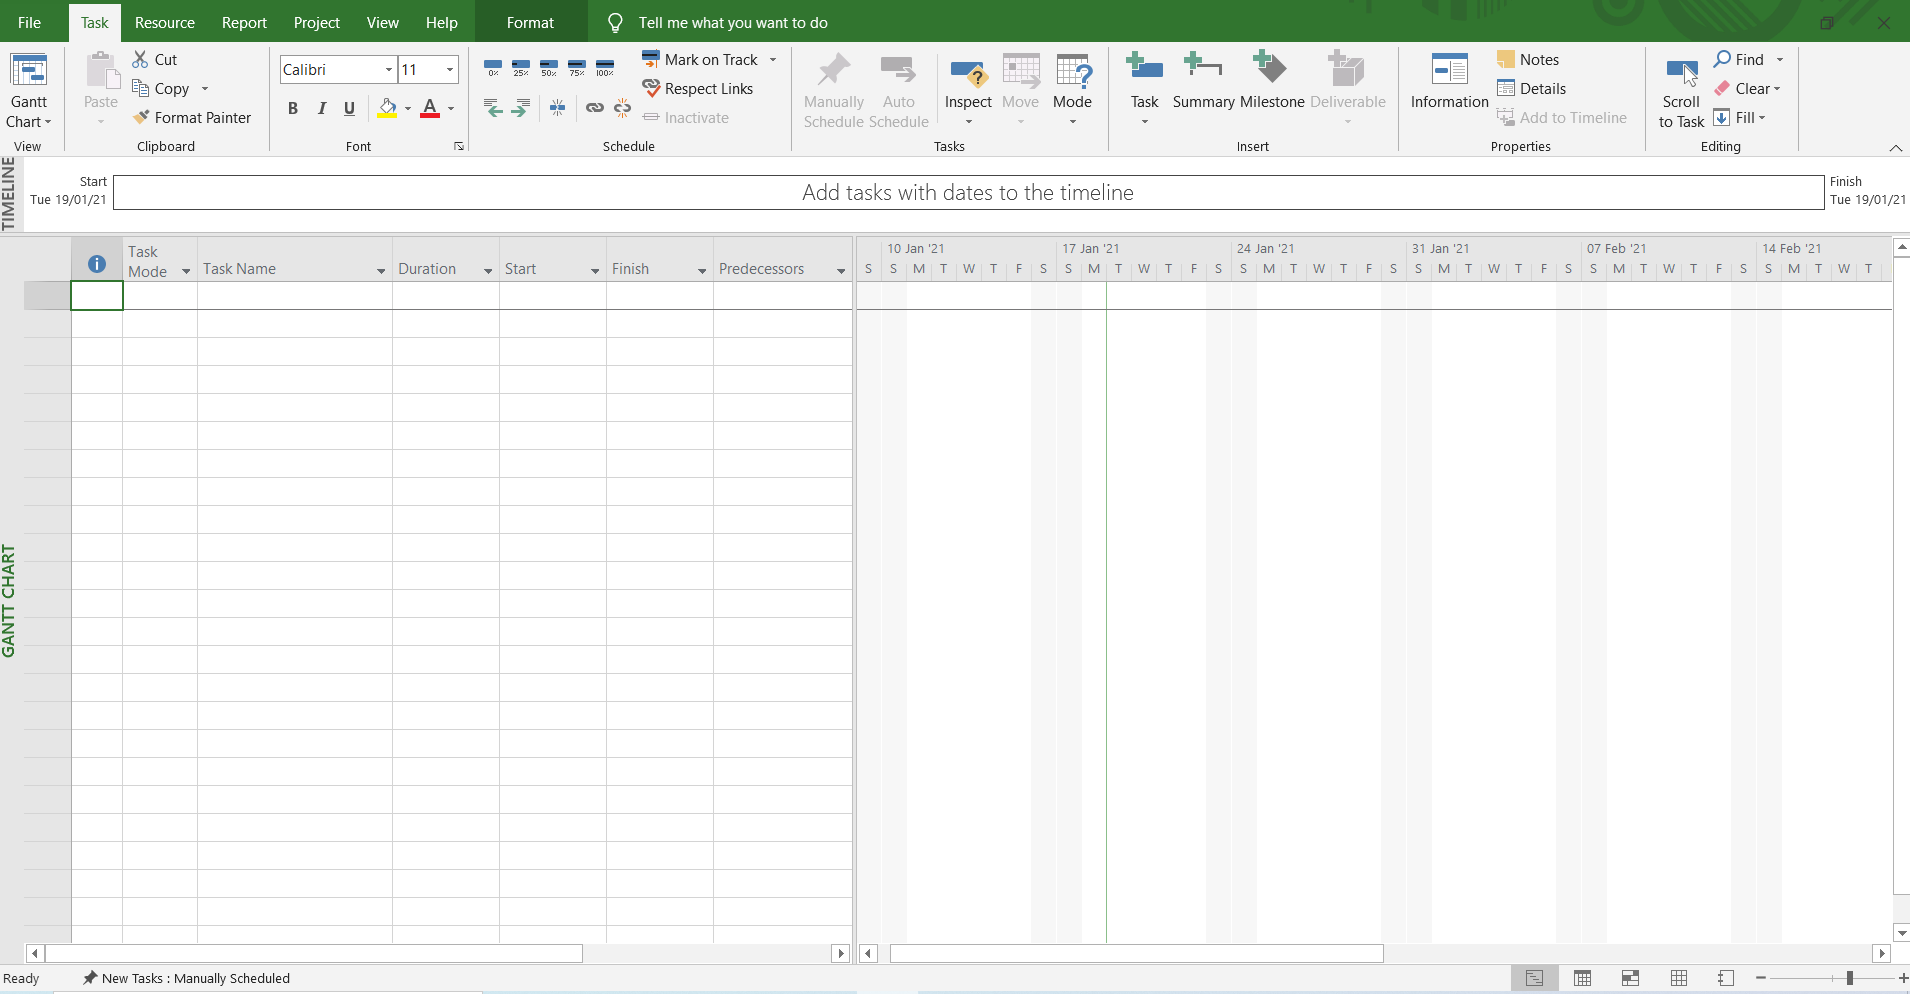Open Task Mode column filter dropdown
Image resolution: width=1910 pixels, height=994 pixels.
[186, 271]
